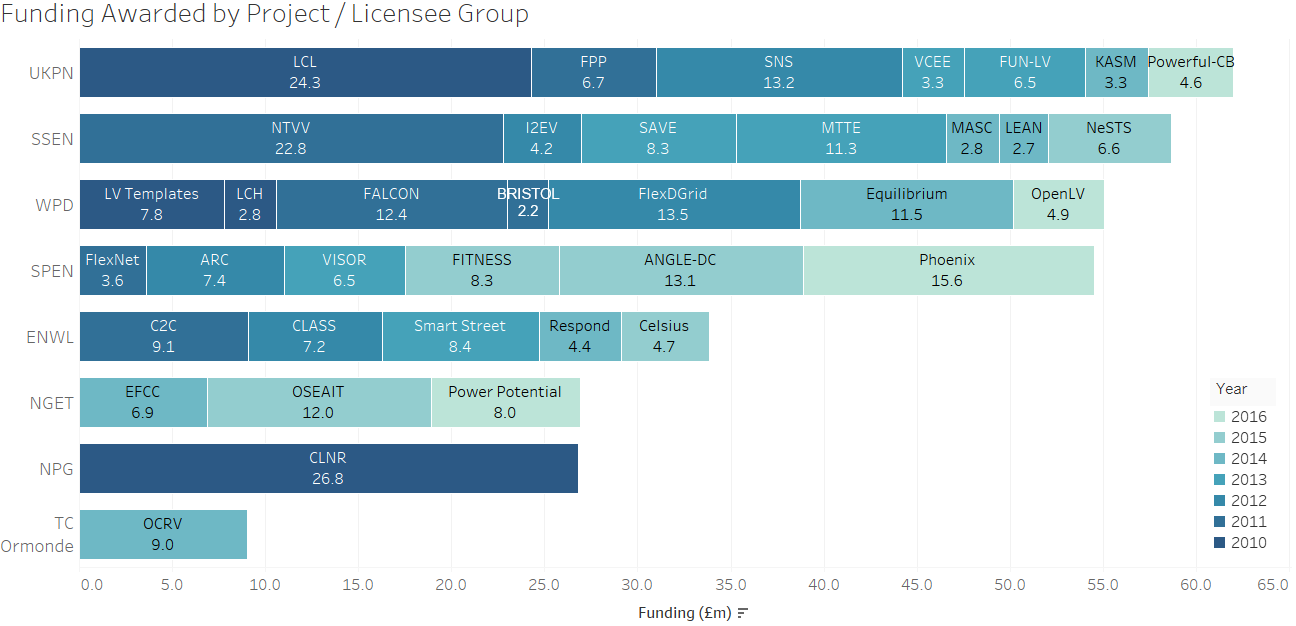This screenshot has height=626, width=1296.
Task: Select the VISOR 6.5 bar segment
Action: coord(345,270)
